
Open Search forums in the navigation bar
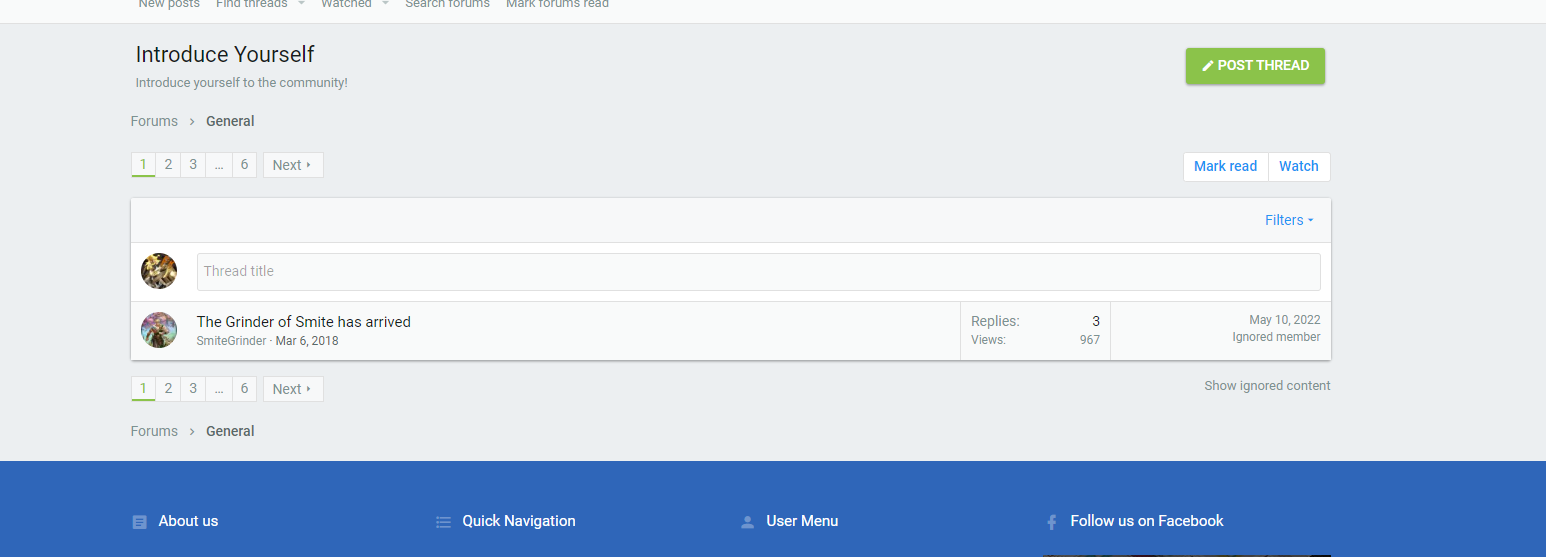tap(447, 5)
